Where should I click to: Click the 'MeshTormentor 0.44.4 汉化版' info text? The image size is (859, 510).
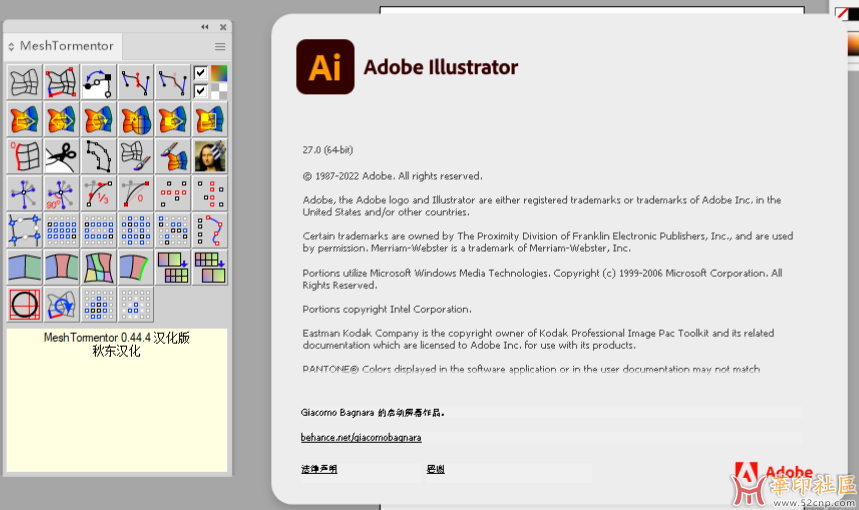pos(117,337)
